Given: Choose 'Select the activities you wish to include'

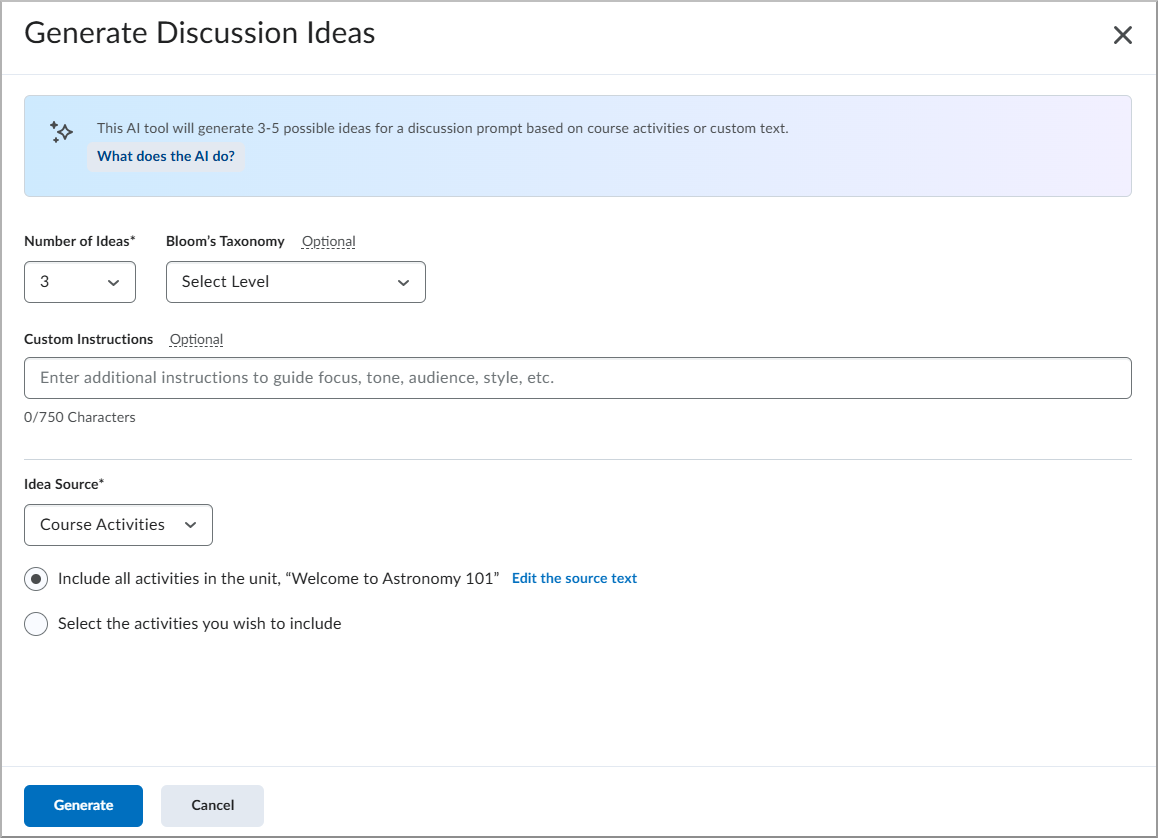Looking at the screenshot, I should point(35,623).
